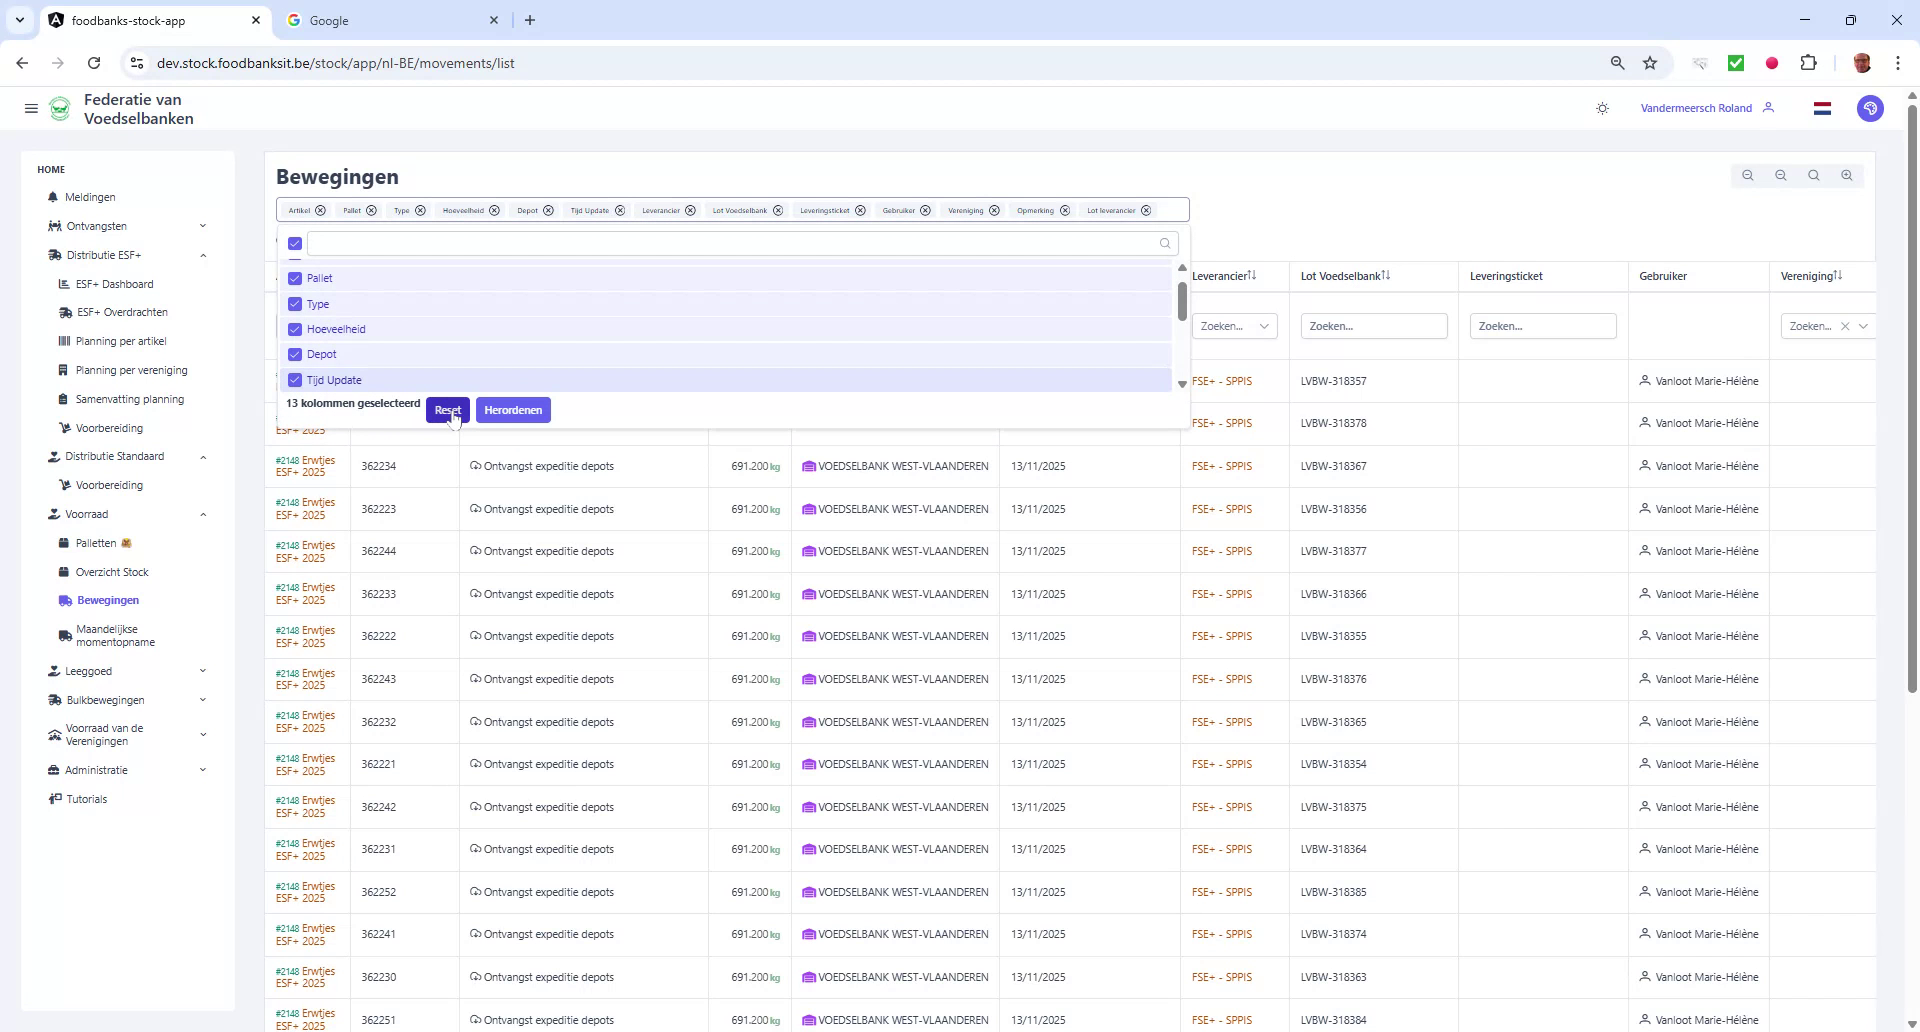Uncheck the Hoeveelheid column checkbox

294,329
